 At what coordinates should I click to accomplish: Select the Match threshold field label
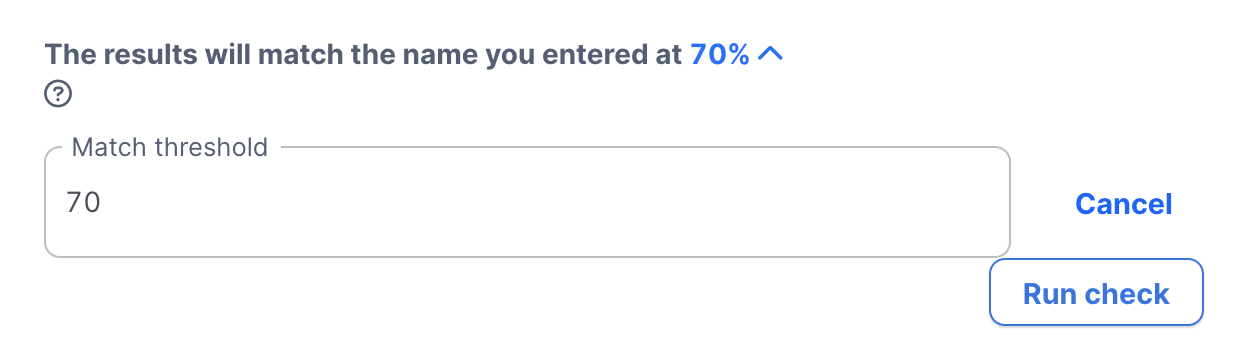(171, 148)
